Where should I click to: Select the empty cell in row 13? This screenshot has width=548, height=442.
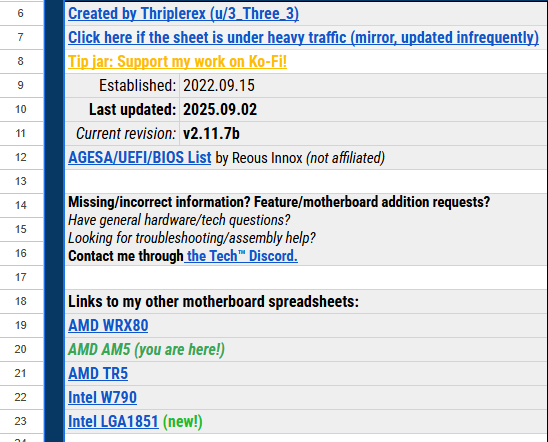pos(306,181)
